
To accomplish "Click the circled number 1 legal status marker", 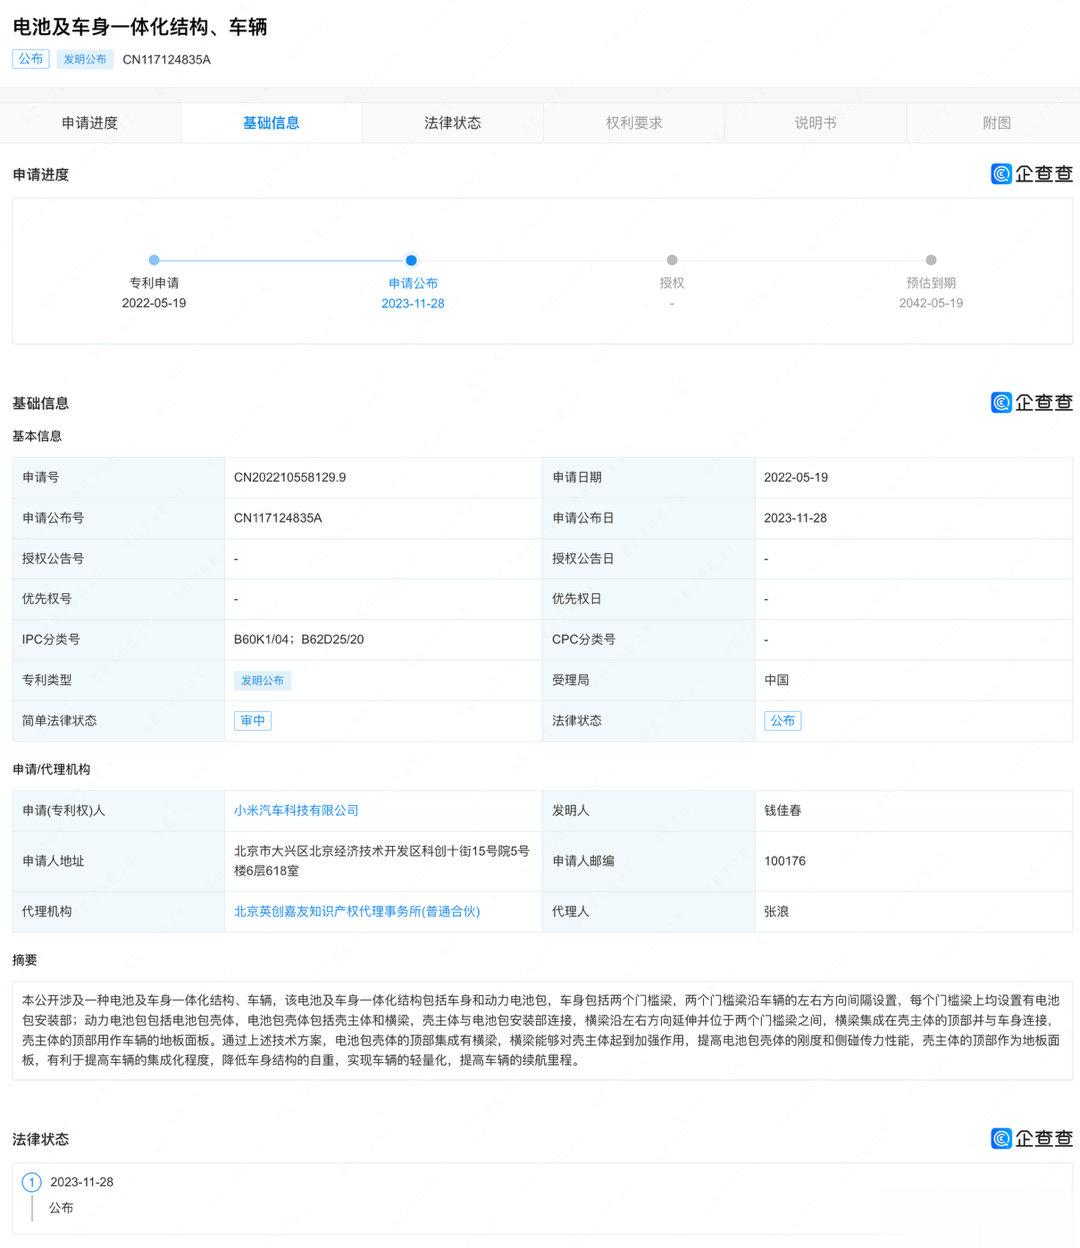I will (32, 1182).
